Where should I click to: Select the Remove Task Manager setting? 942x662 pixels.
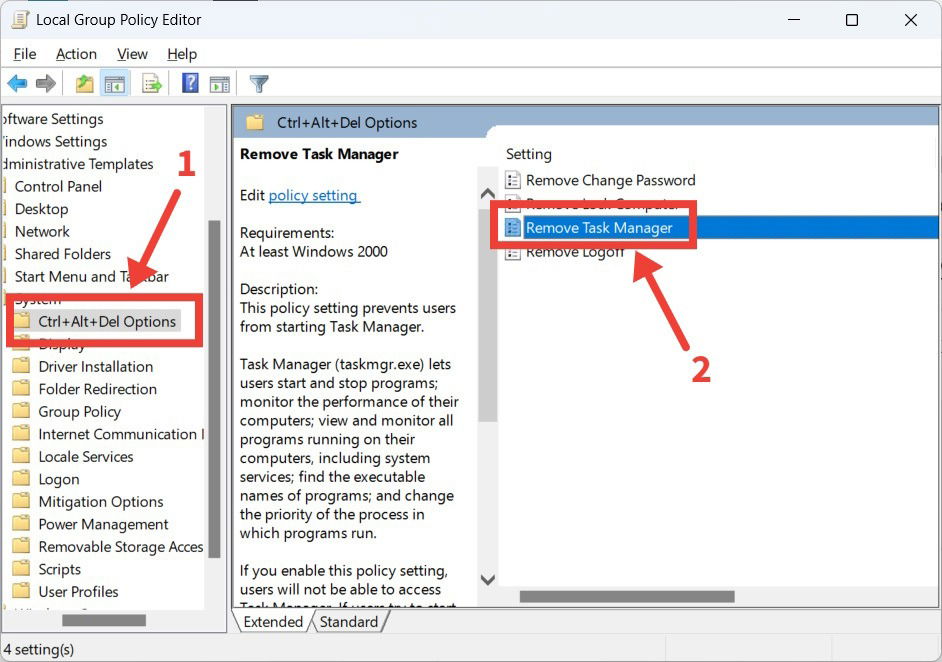(x=599, y=228)
